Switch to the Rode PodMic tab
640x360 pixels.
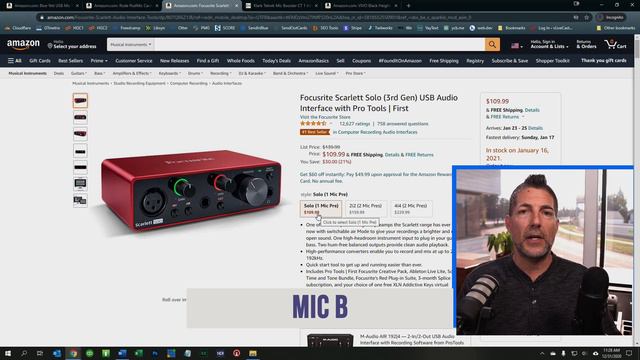pos(121,6)
